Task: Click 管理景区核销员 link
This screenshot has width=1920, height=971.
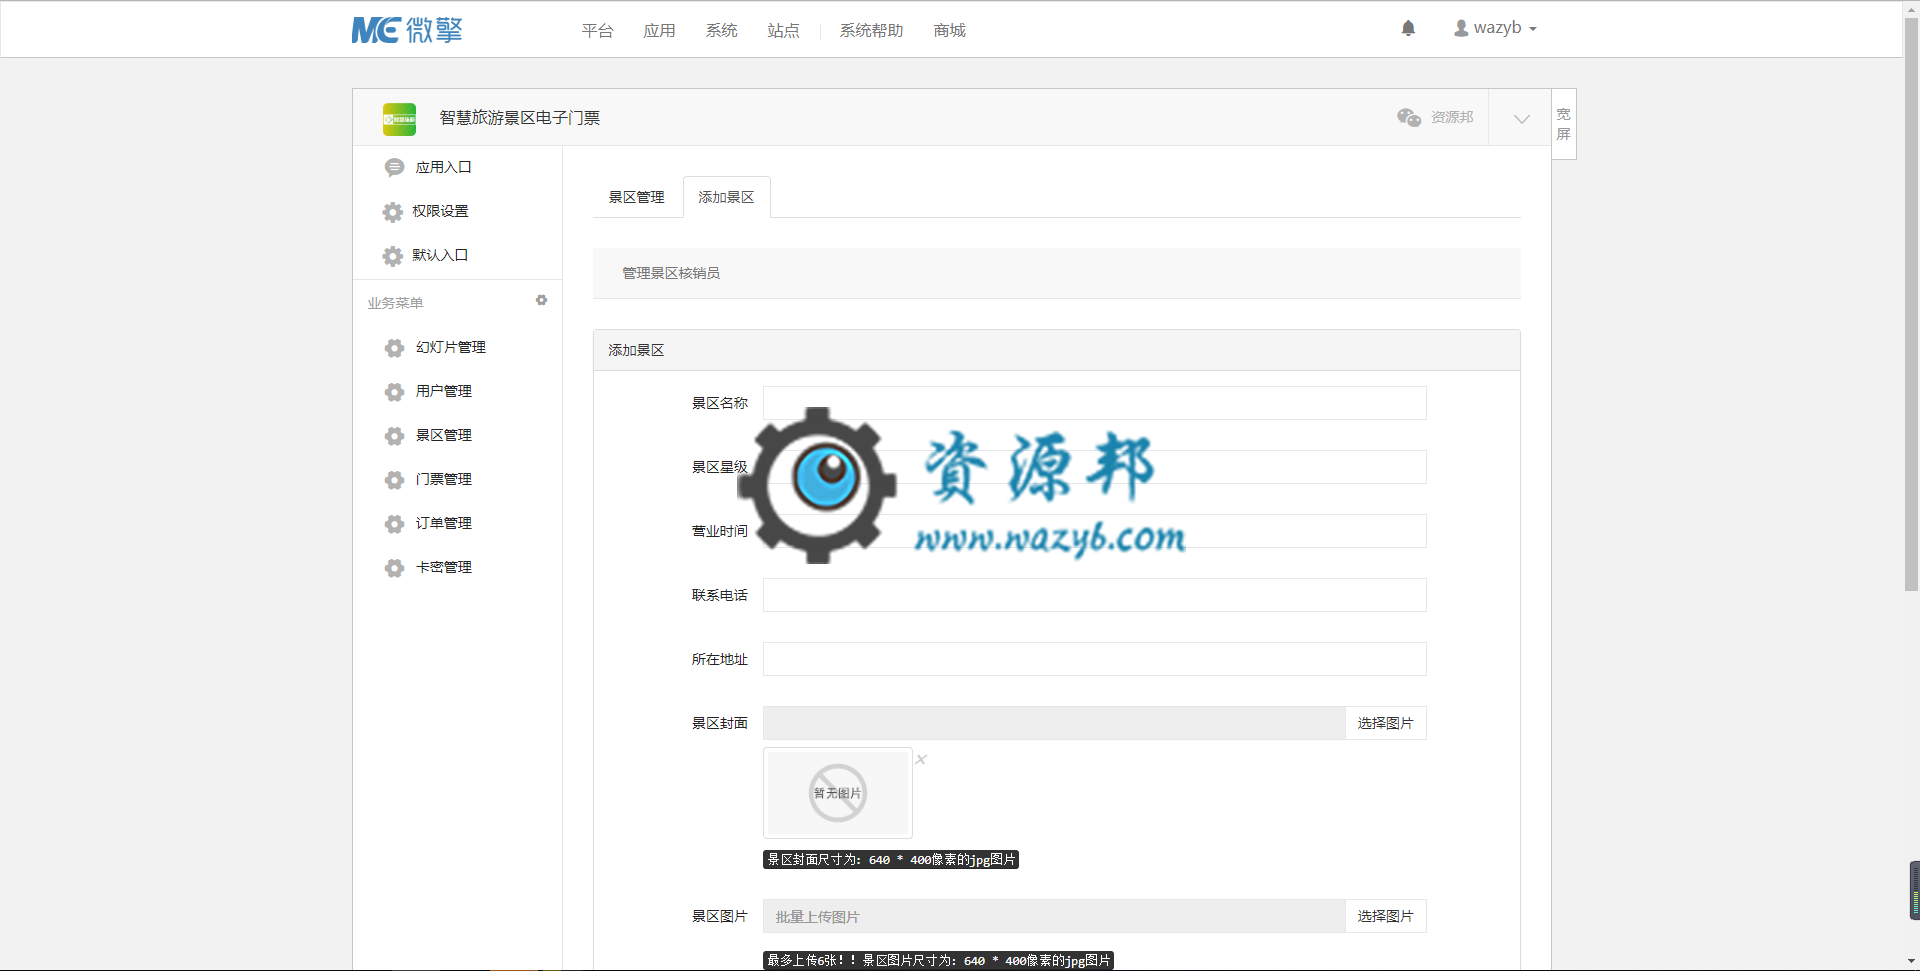Action: click(671, 273)
